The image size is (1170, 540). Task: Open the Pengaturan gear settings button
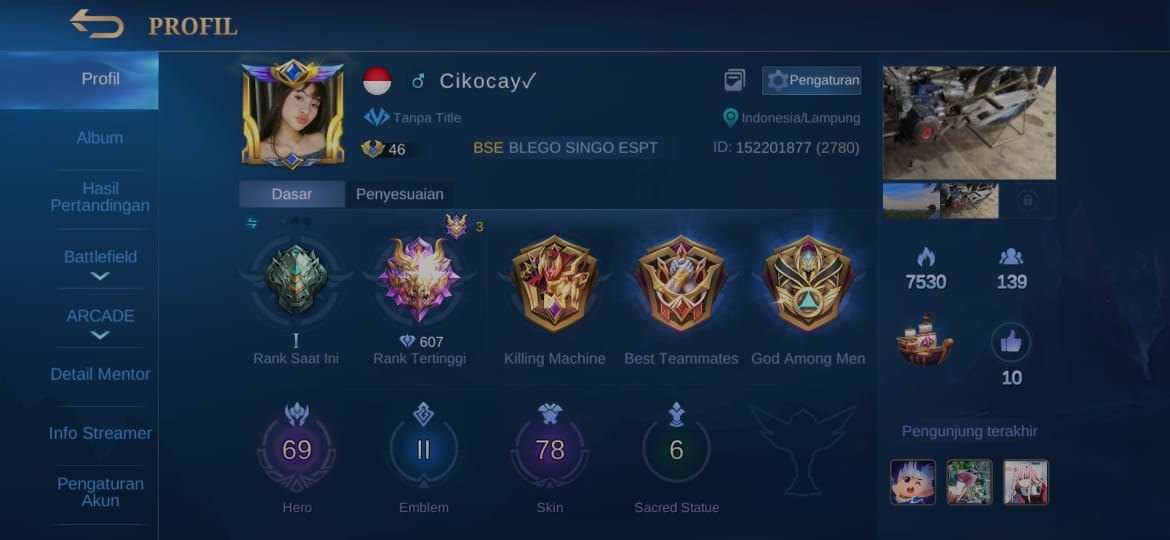812,81
